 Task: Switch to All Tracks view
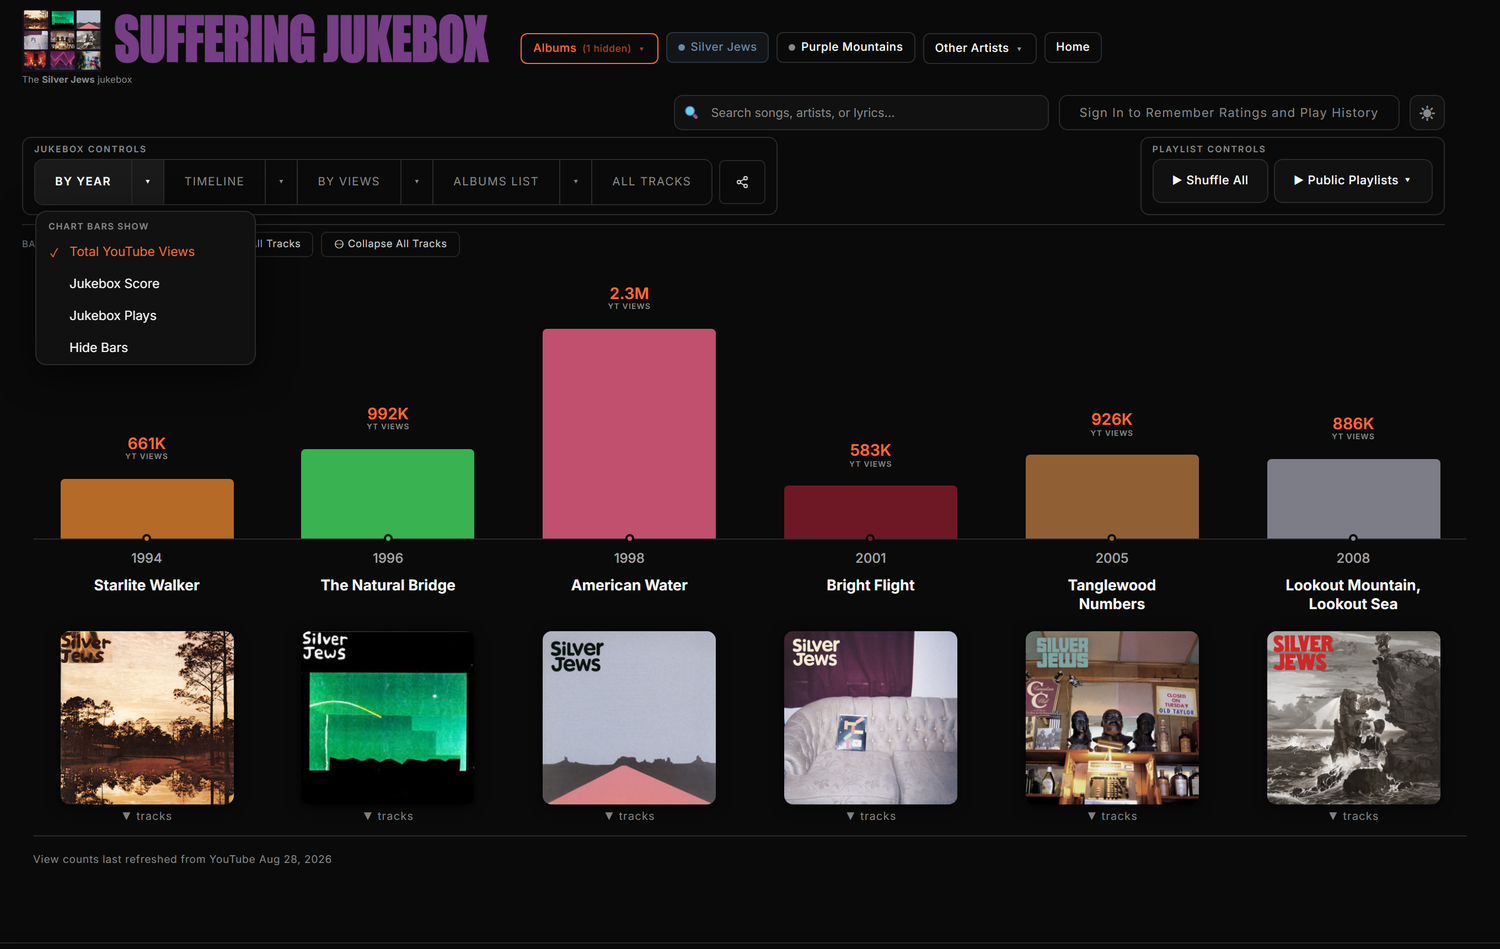coord(651,182)
